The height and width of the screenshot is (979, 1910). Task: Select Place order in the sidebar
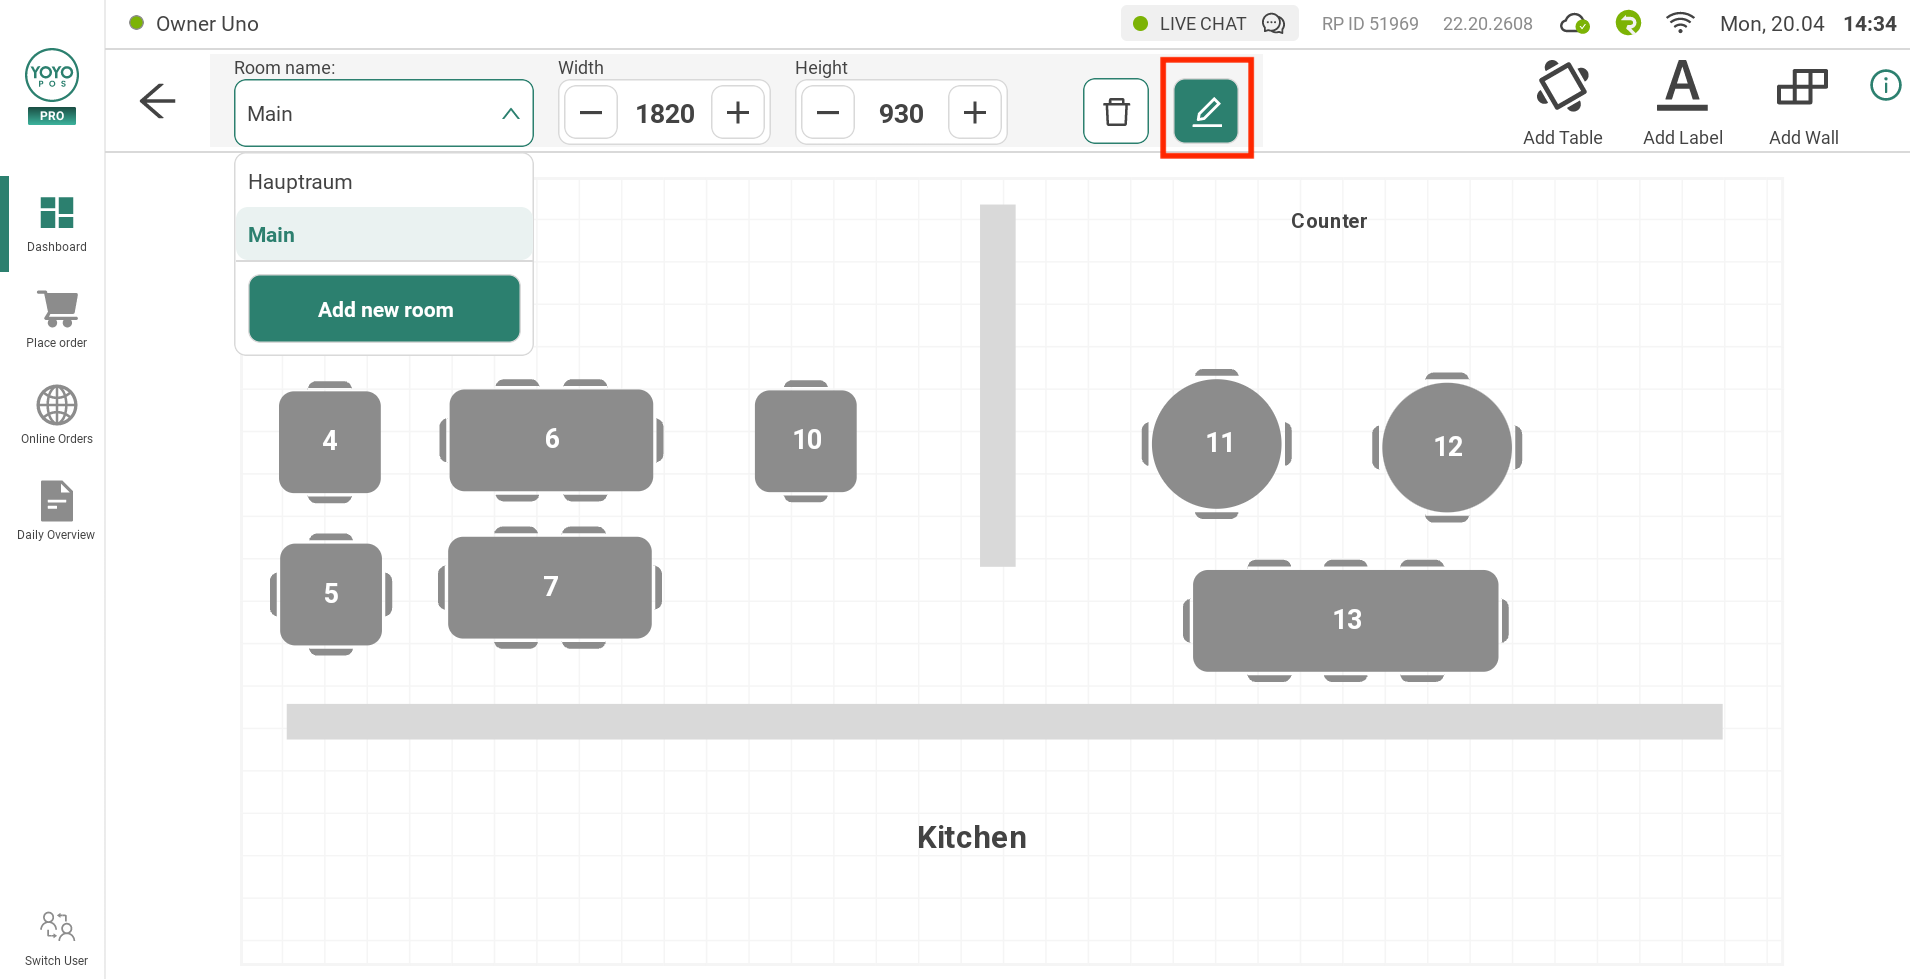[x=56, y=315]
